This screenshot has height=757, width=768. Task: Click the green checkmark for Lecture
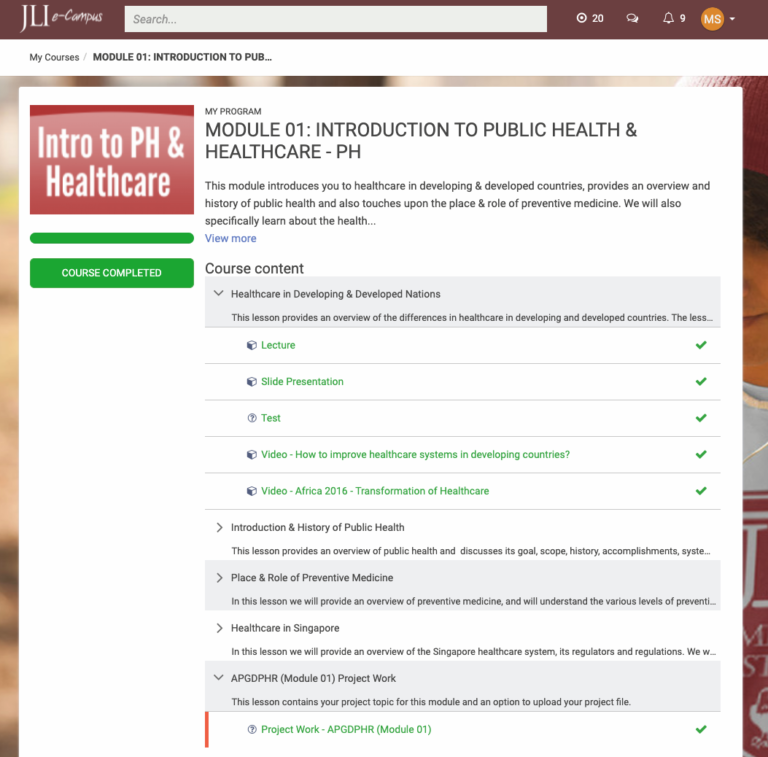(x=701, y=345)
